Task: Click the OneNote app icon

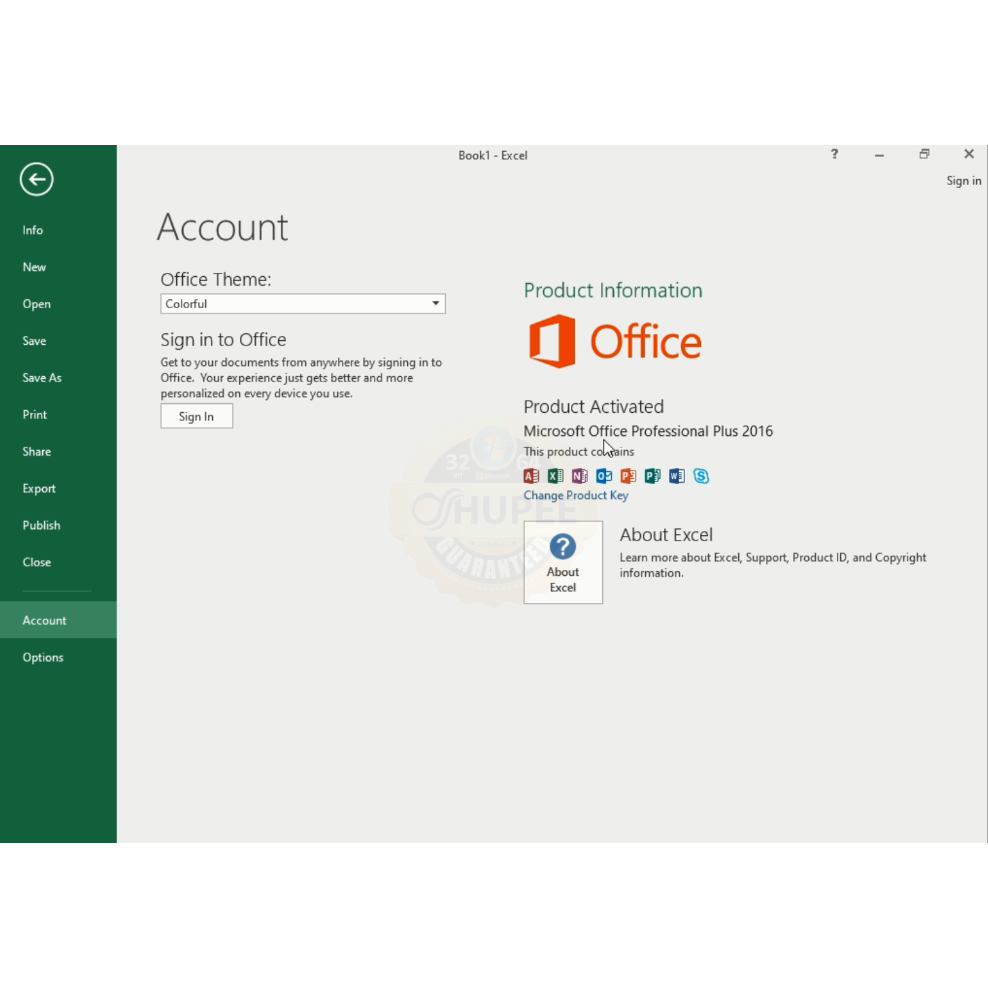Action: [x=580, y=476]
